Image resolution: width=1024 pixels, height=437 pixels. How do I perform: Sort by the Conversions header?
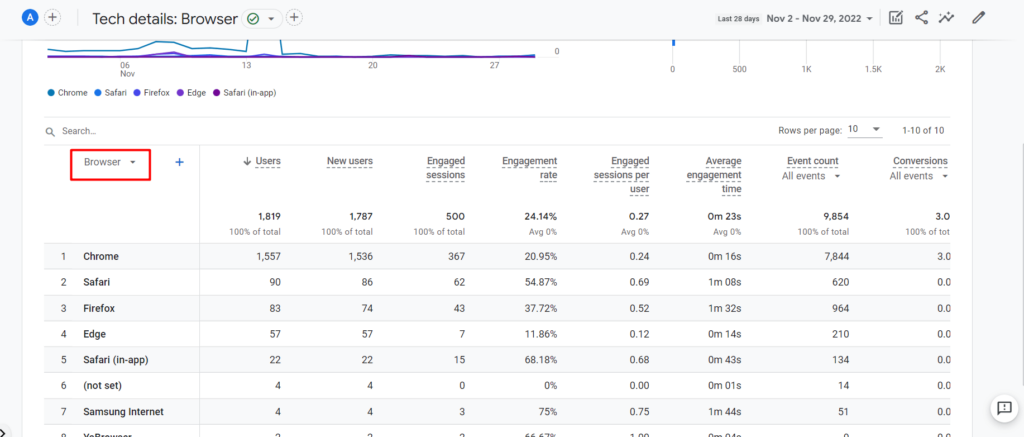point(920,161)
